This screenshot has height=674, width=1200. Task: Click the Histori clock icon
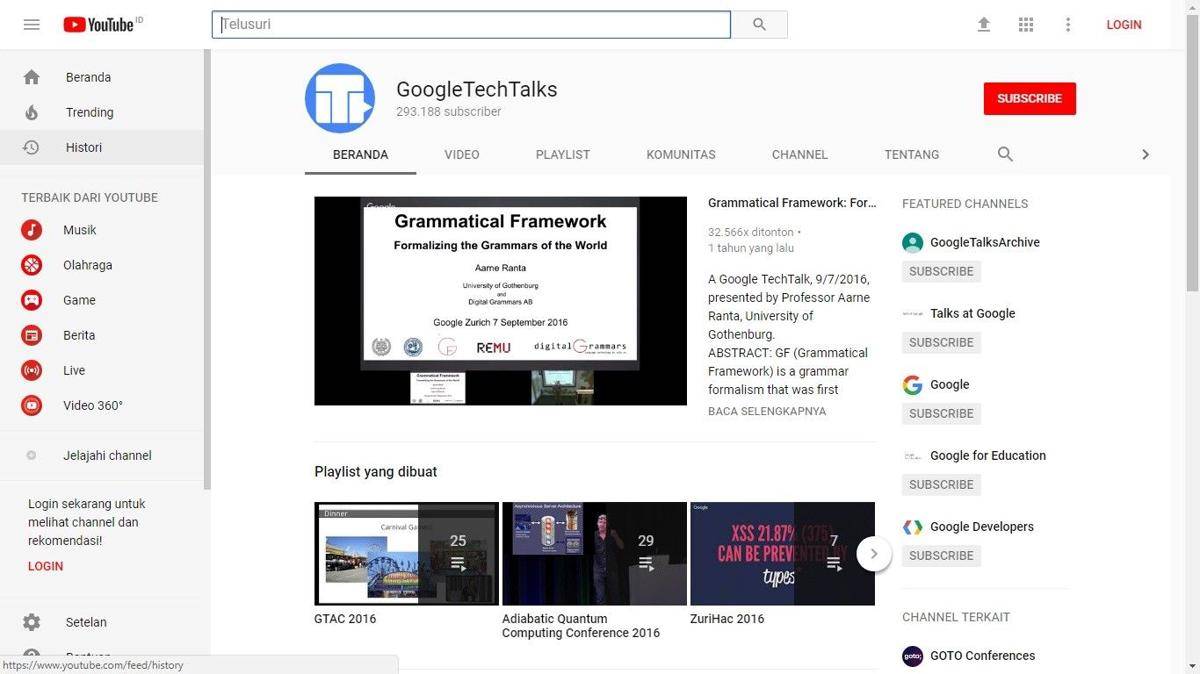(31, 147)
